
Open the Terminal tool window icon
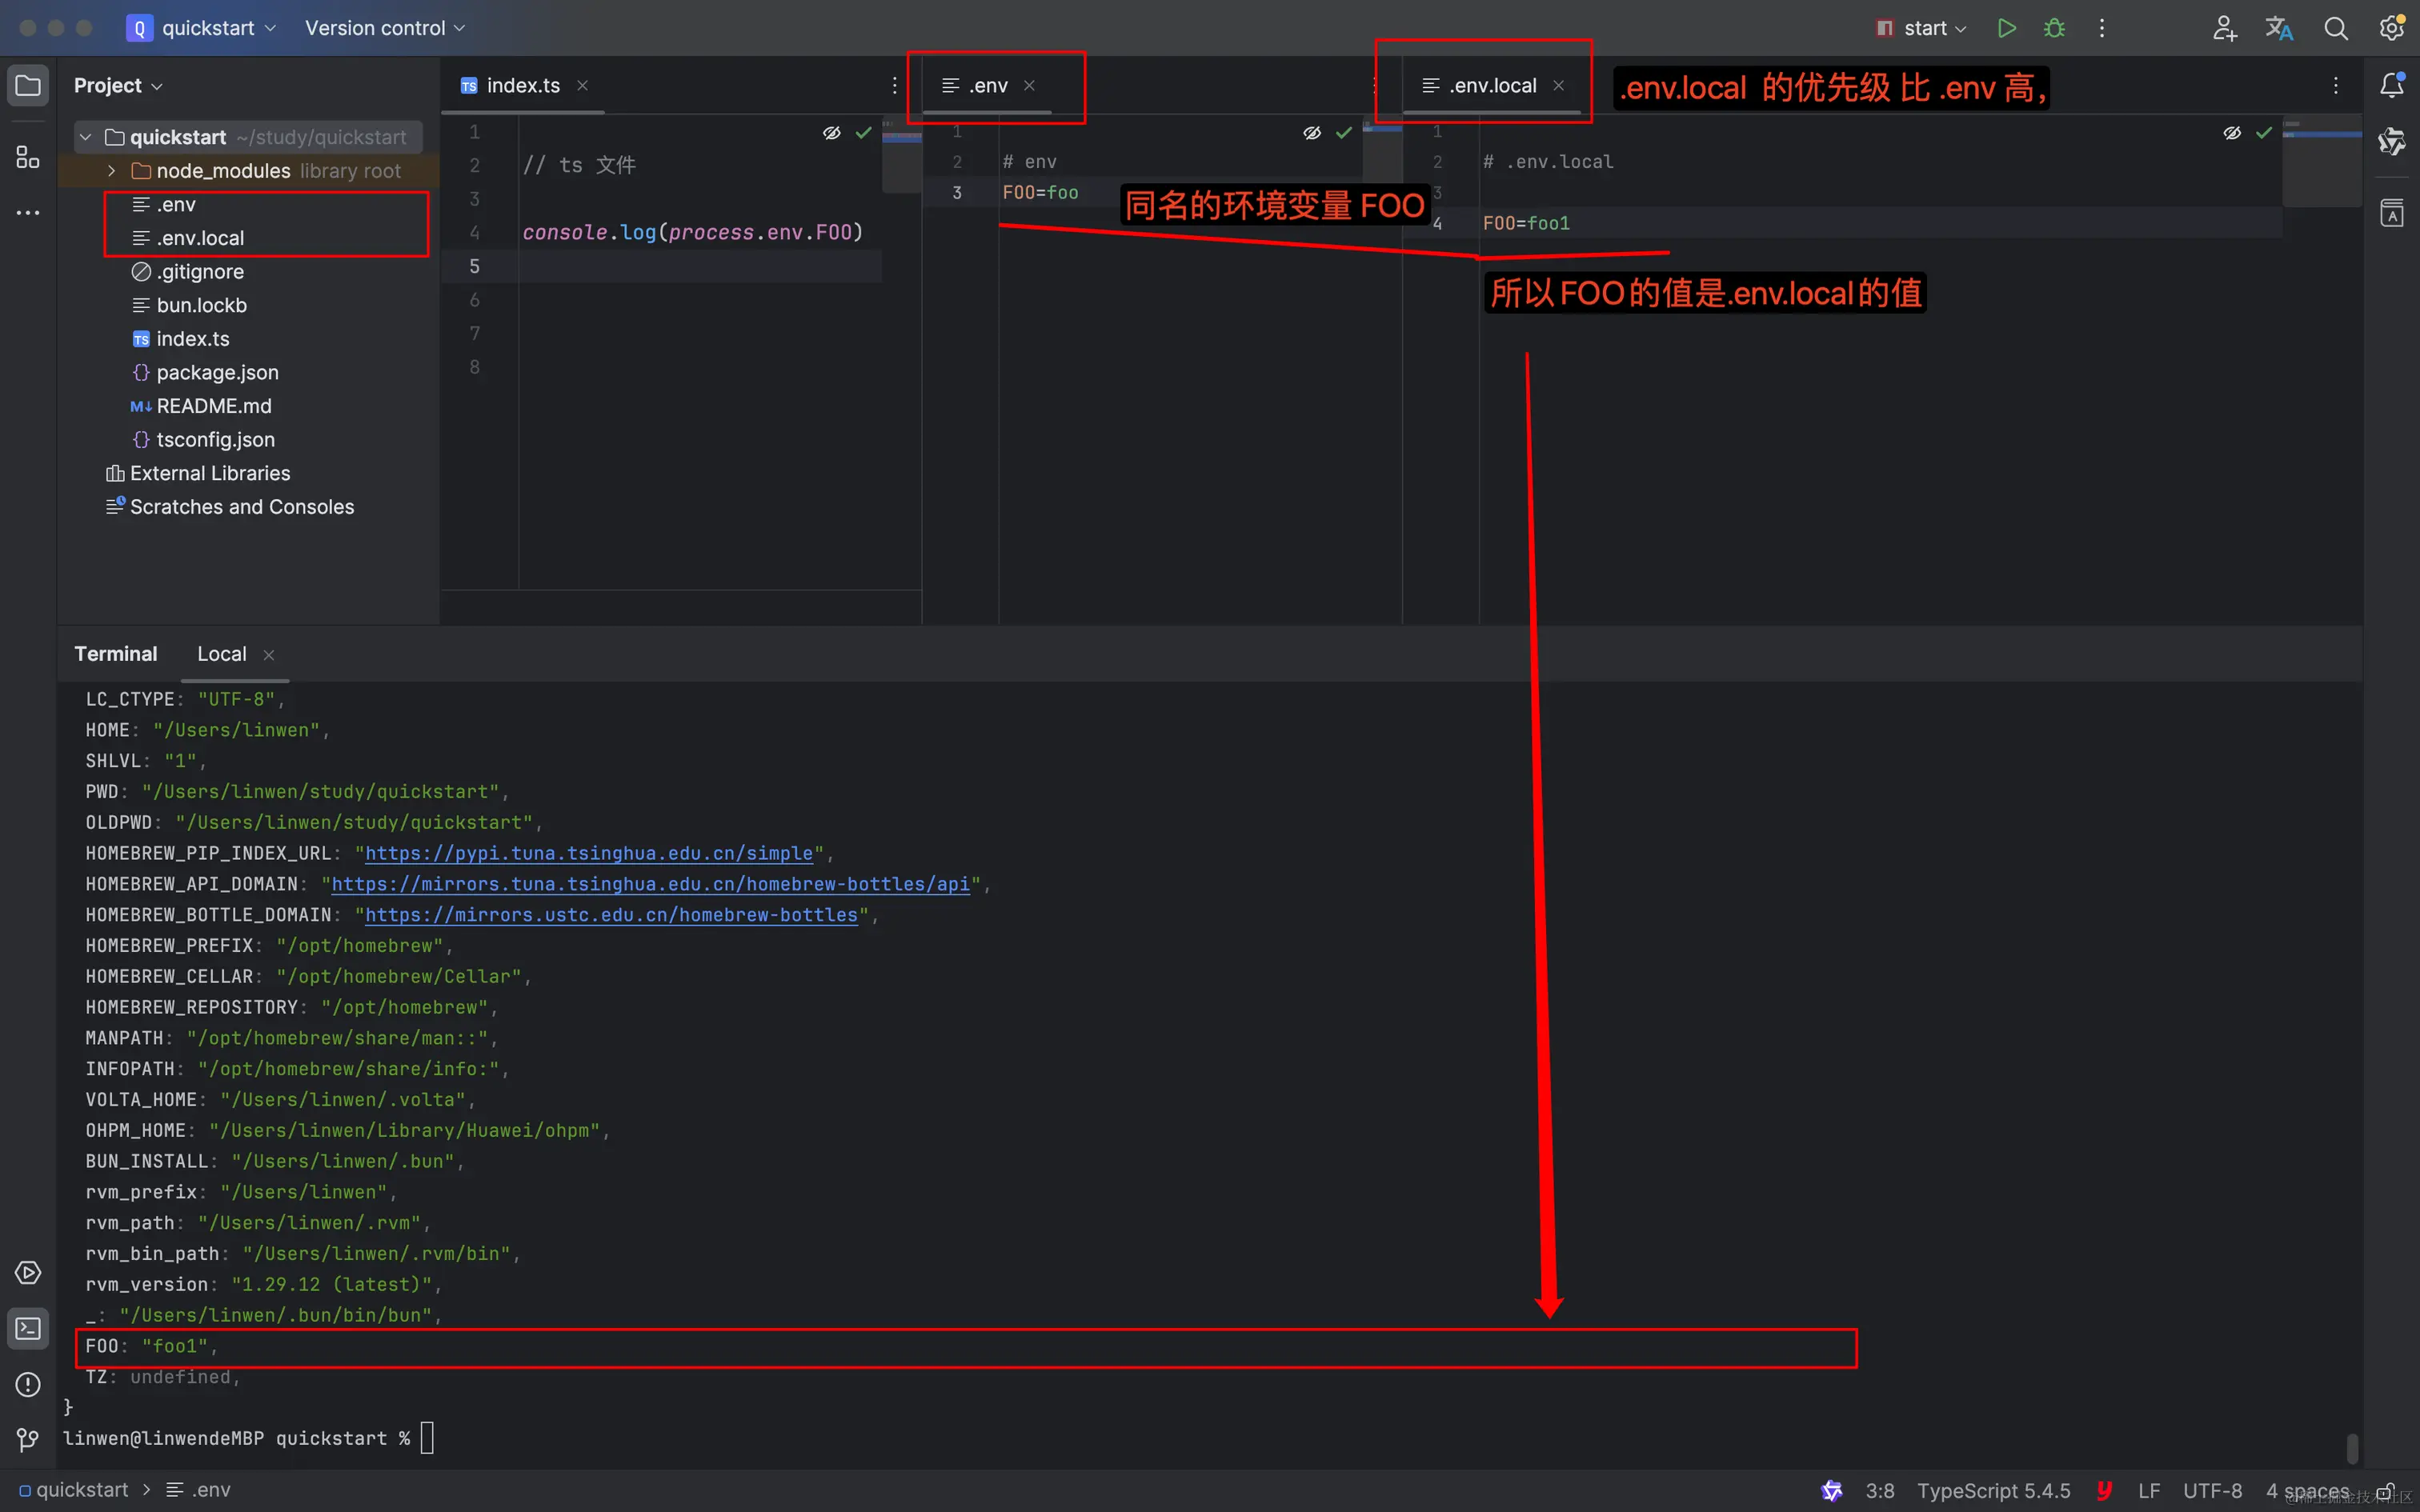(28, 1329)
